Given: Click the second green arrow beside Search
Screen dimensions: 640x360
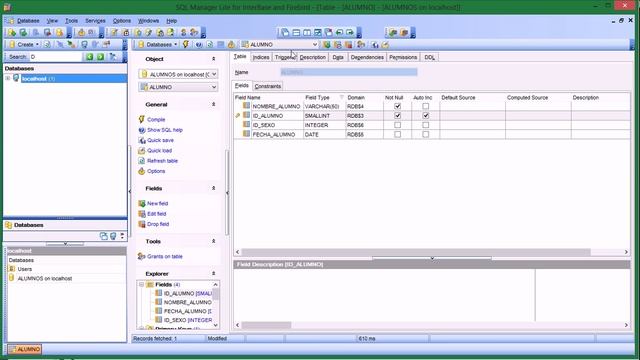Looking at the screenshot, I should click(x=100, y=57).
